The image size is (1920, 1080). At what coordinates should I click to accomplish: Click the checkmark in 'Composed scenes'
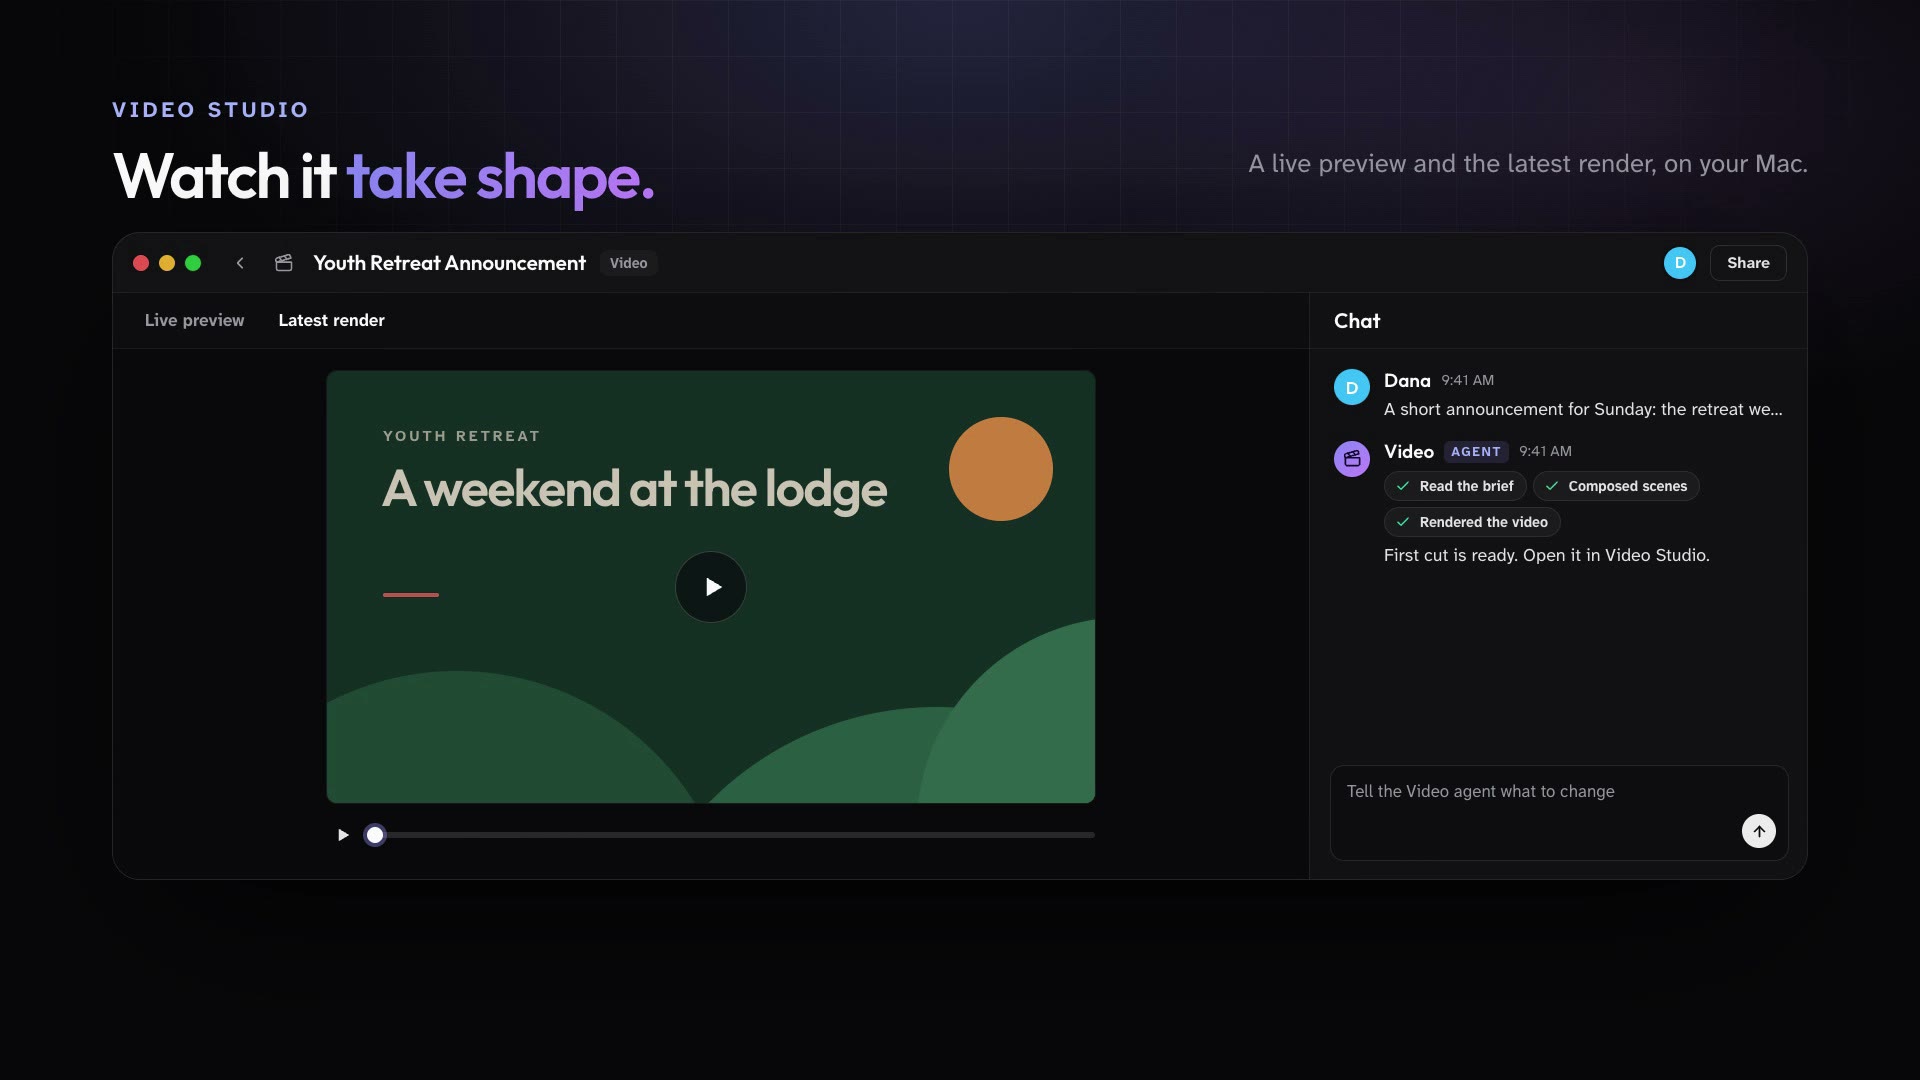click(x=1552, y=486)
